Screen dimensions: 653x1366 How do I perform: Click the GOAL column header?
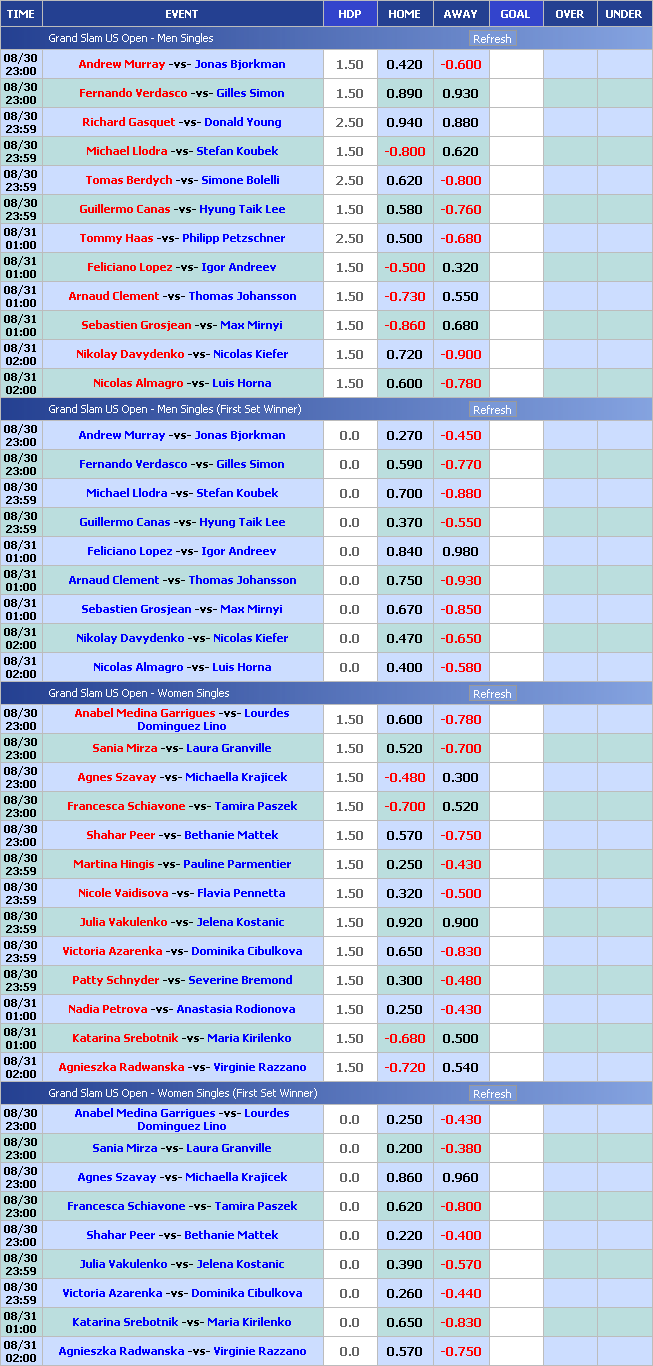(x=515, y=14)
